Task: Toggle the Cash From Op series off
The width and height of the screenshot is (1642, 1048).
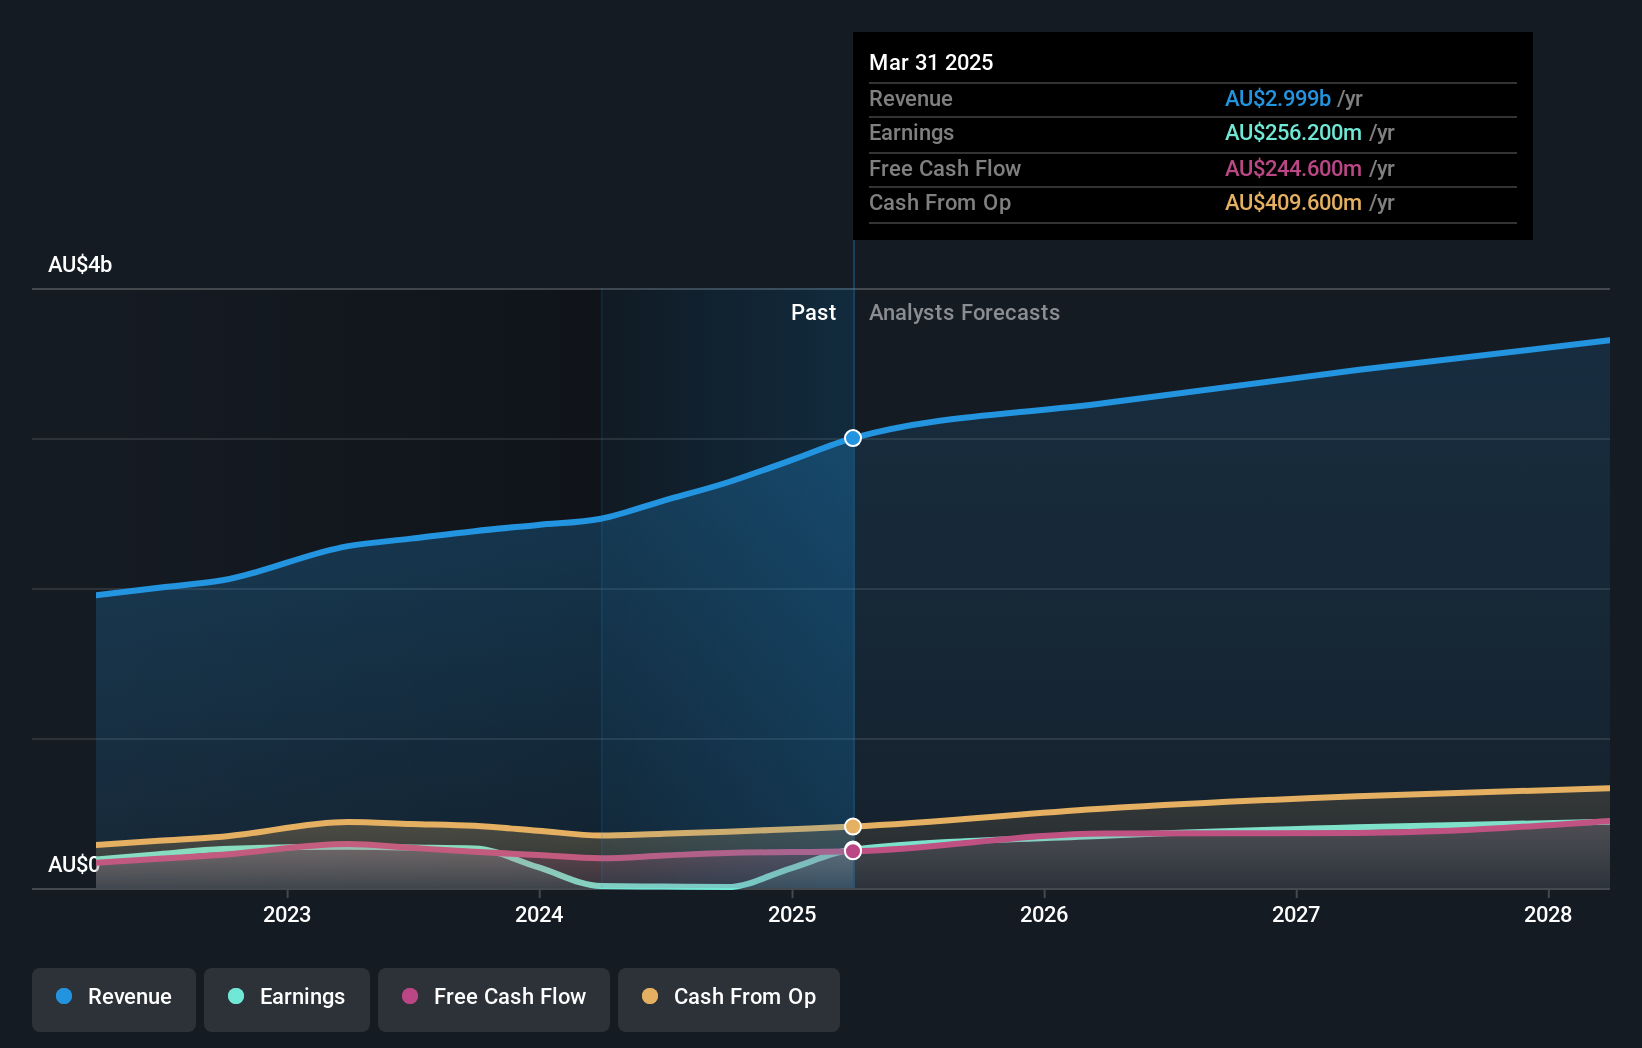Action: click(729, 997)
